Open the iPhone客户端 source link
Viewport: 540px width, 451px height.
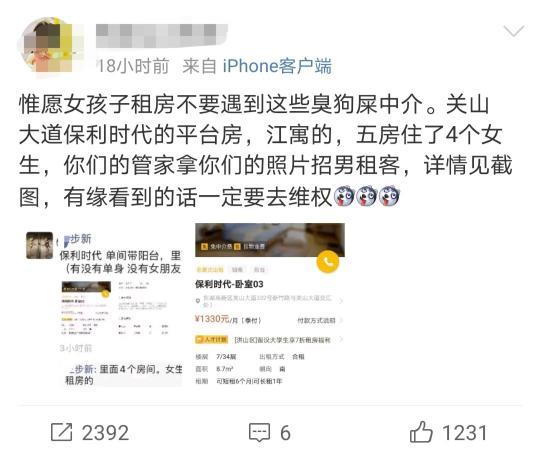(277, 66)
